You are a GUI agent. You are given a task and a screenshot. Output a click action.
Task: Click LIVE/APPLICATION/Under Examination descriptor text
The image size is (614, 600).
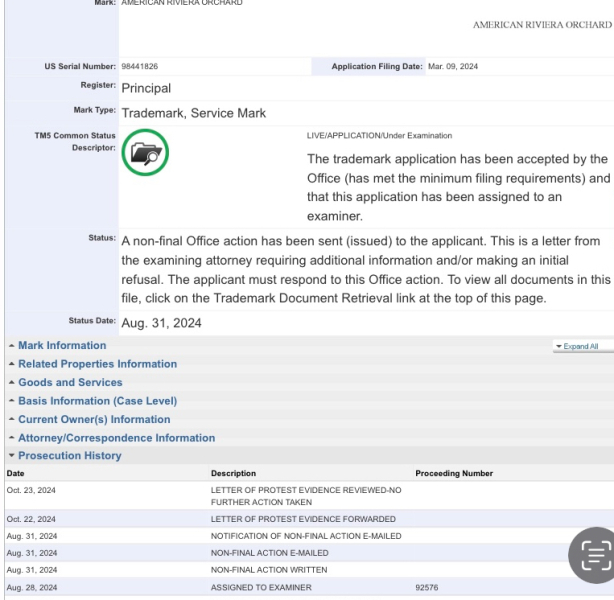click(x=379, y=136)
